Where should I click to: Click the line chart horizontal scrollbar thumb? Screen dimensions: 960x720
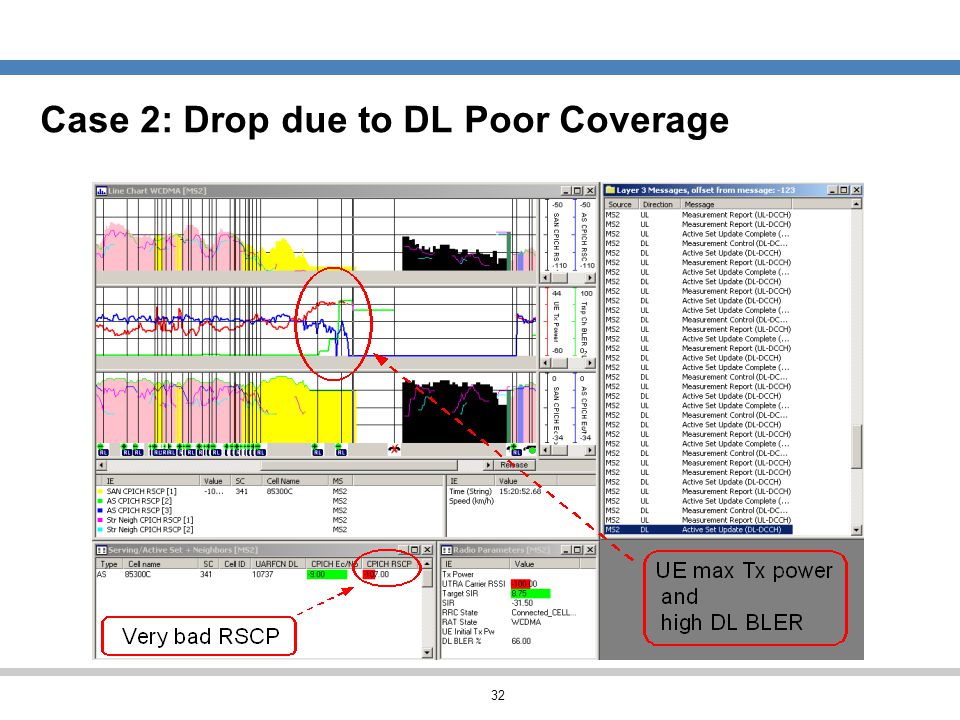[x=359, y=466]
